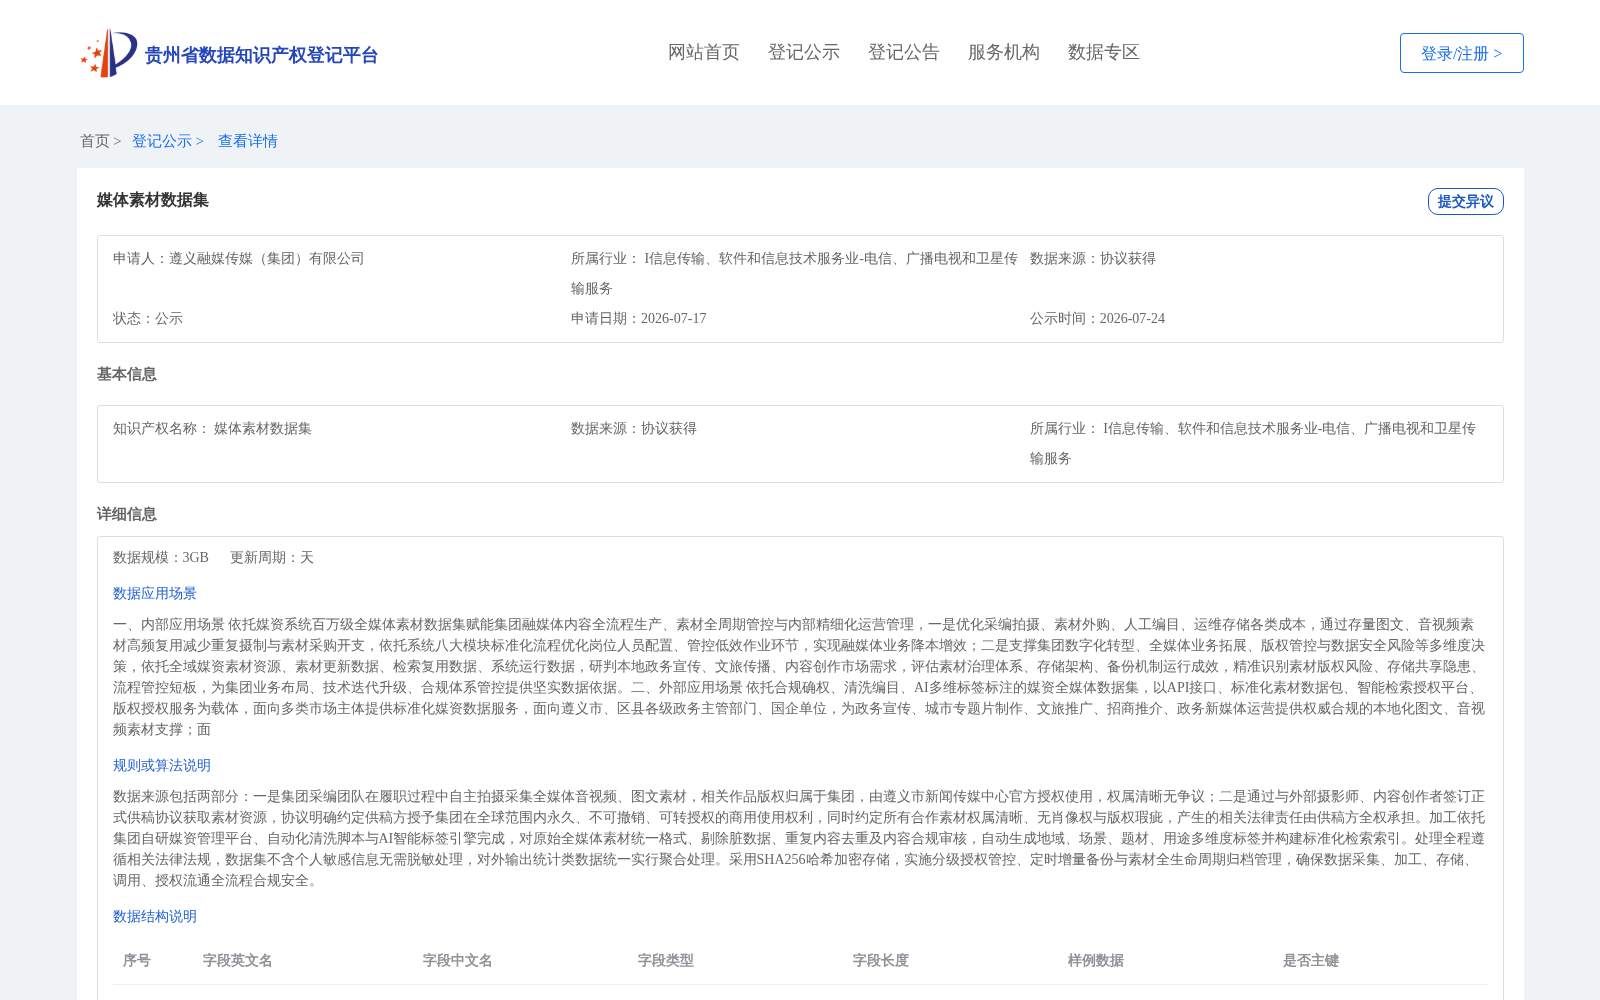Open 登记公告 navigation item
1600x1000 pixels.
pos(904,52)
